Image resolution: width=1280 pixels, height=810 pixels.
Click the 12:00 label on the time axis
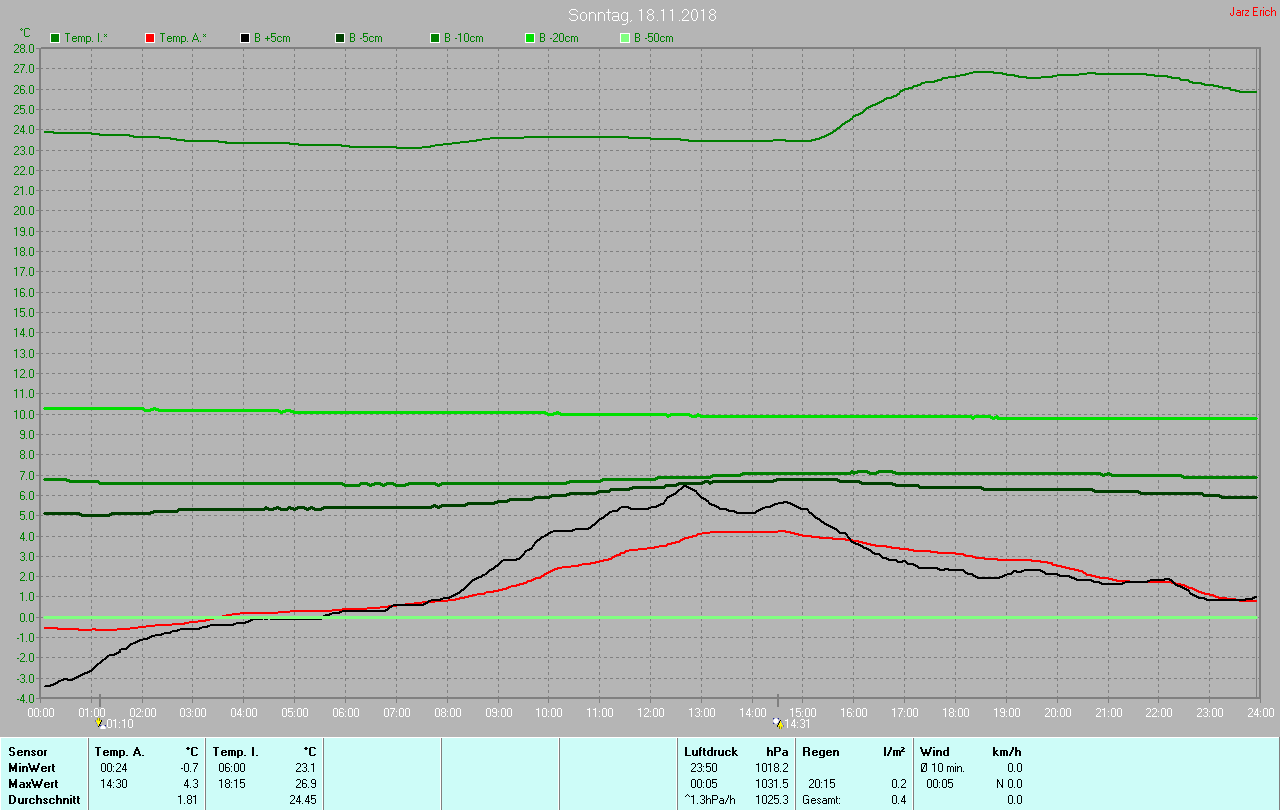[650, 712]
